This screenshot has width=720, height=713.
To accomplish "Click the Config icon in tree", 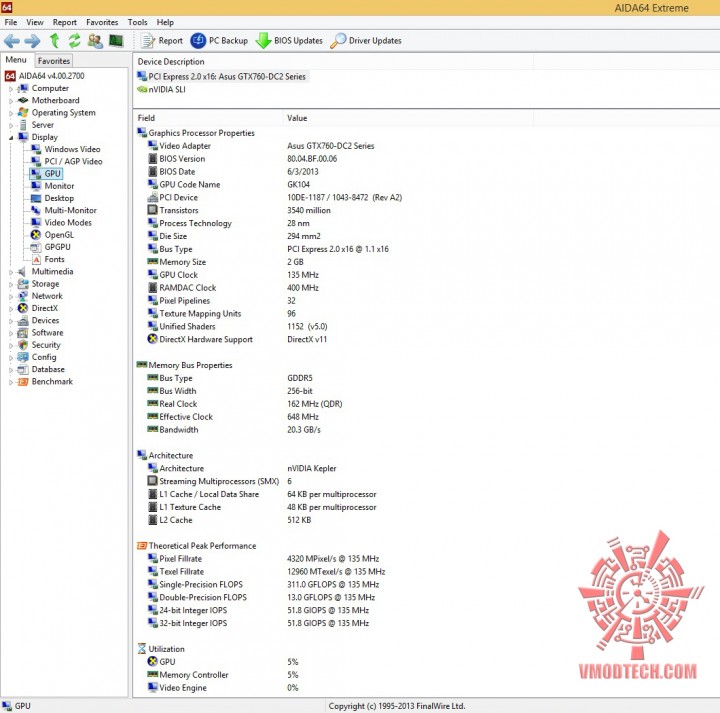I will pyautogui.click(x=23, y=357).
